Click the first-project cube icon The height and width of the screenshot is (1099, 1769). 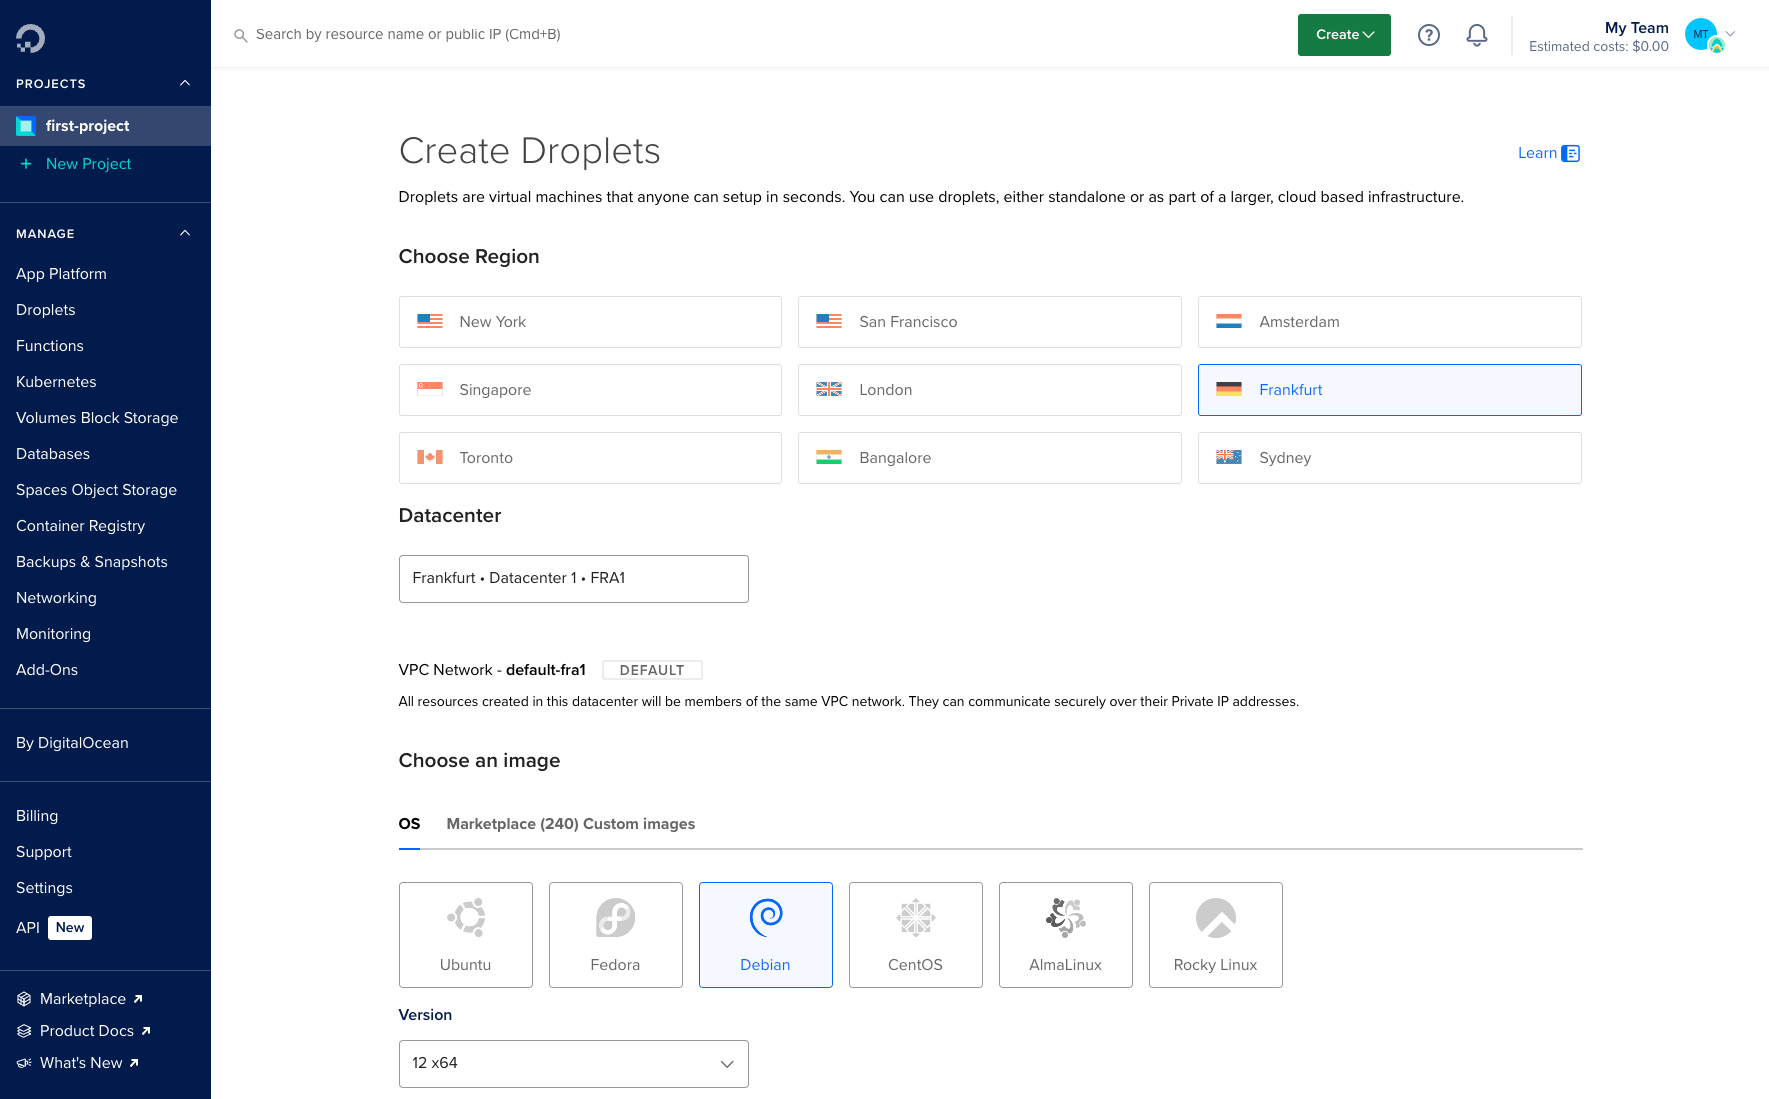(x=26, y=126)
